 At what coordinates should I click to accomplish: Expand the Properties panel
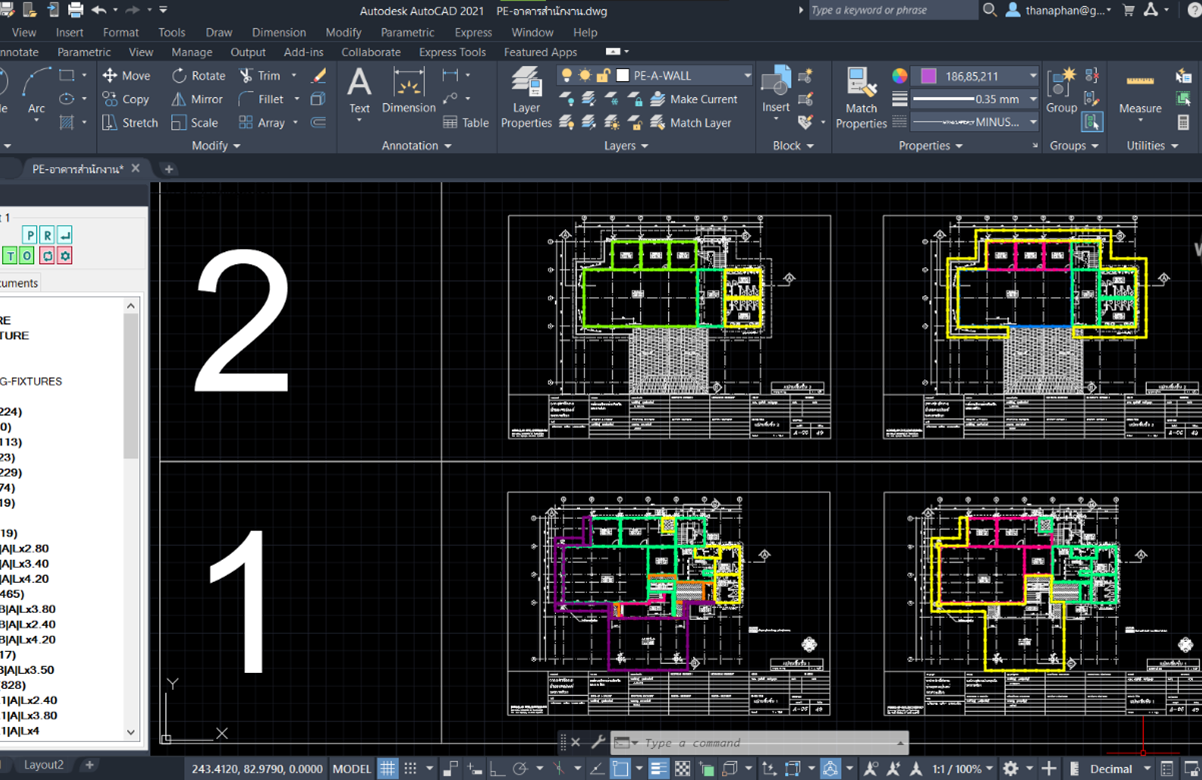931,145
